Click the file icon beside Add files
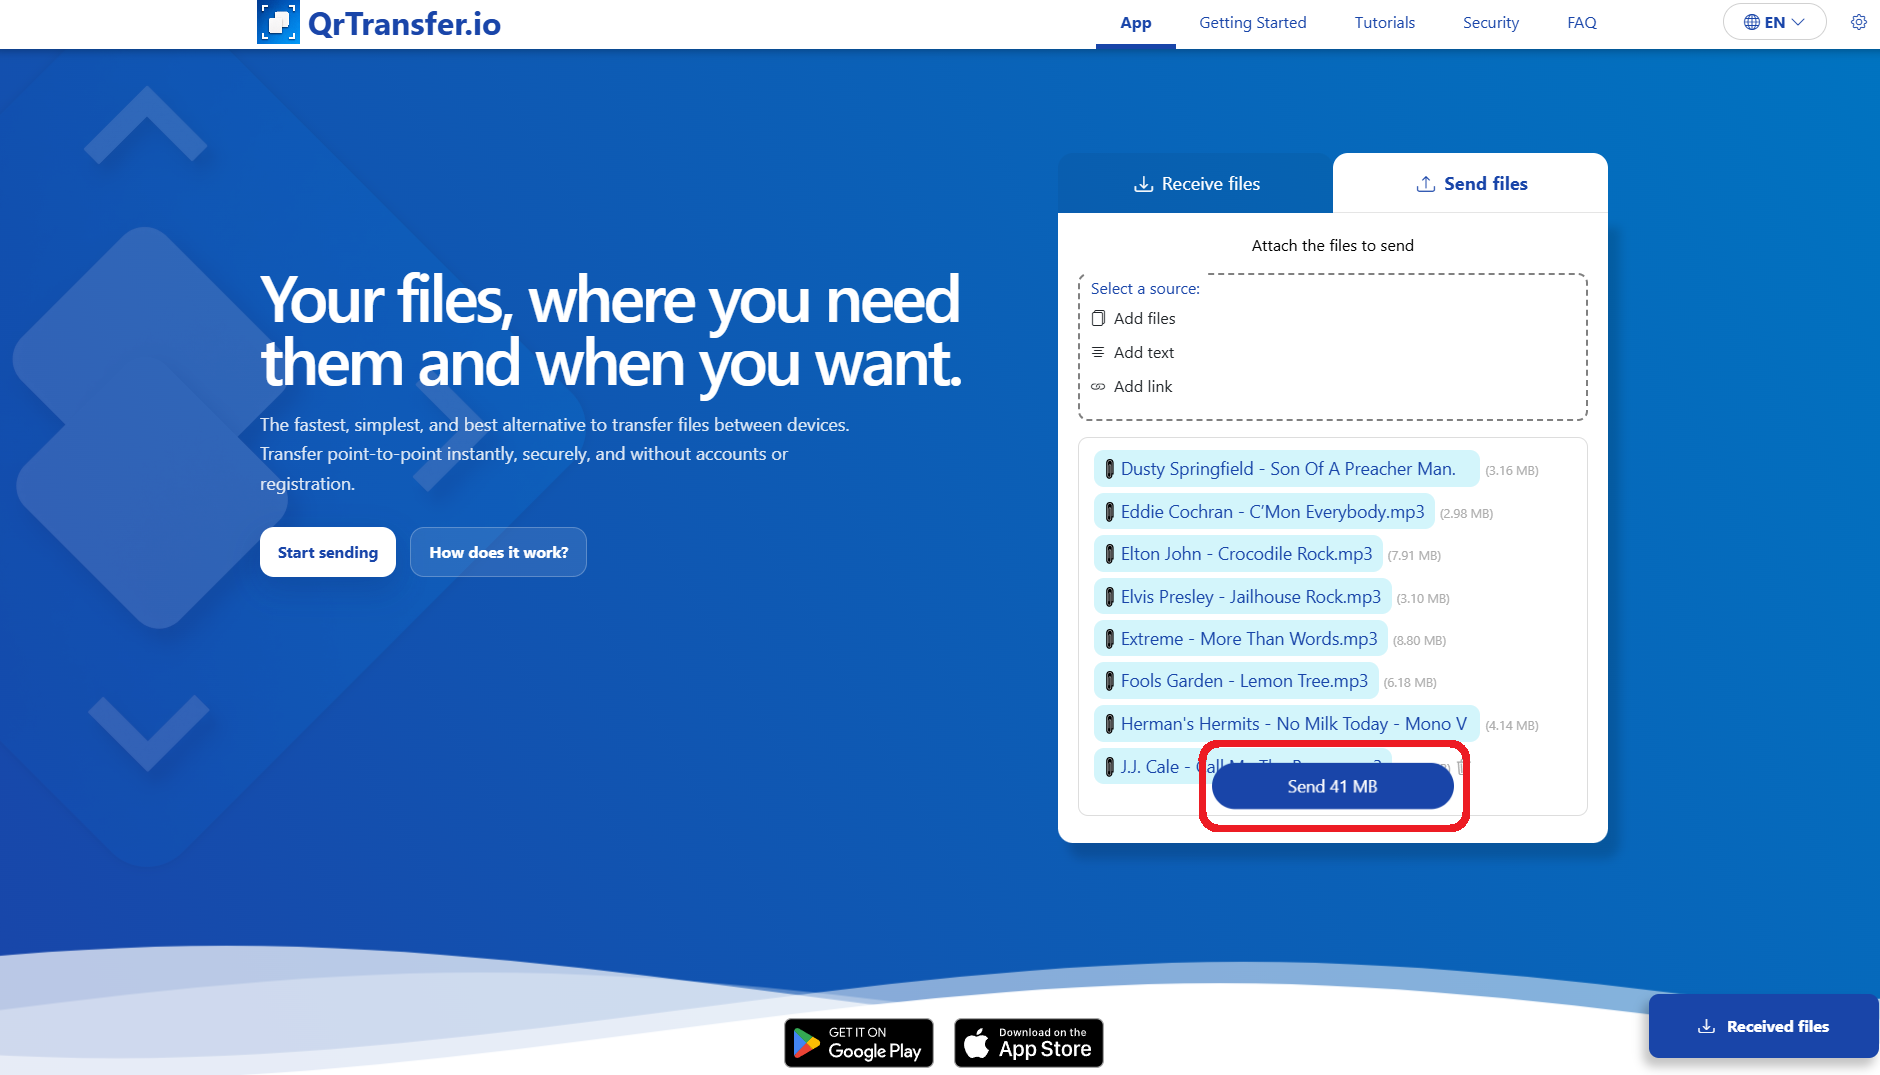This screenshot has width=1880, height=1075. pos(1098,318)
